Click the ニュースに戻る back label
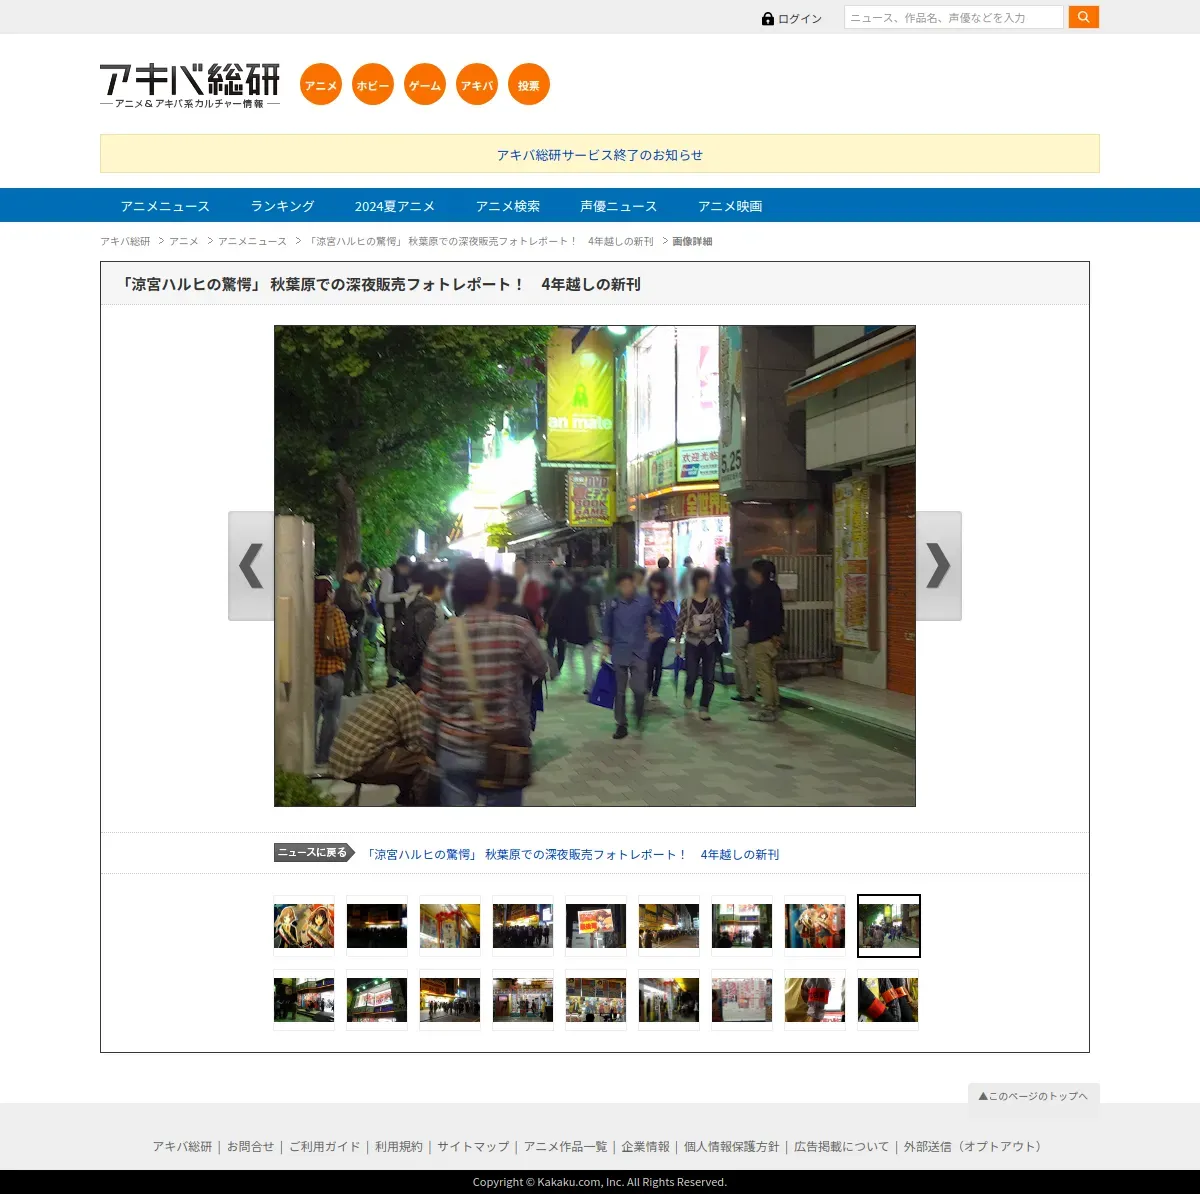 point(314,852)
